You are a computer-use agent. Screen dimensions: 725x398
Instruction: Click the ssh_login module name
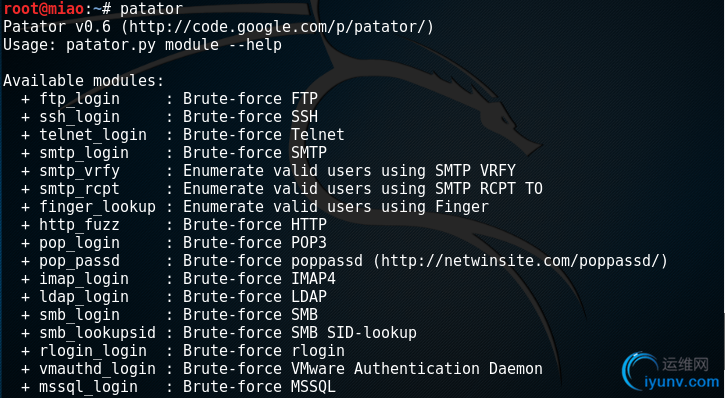click(x=80, y=117)
